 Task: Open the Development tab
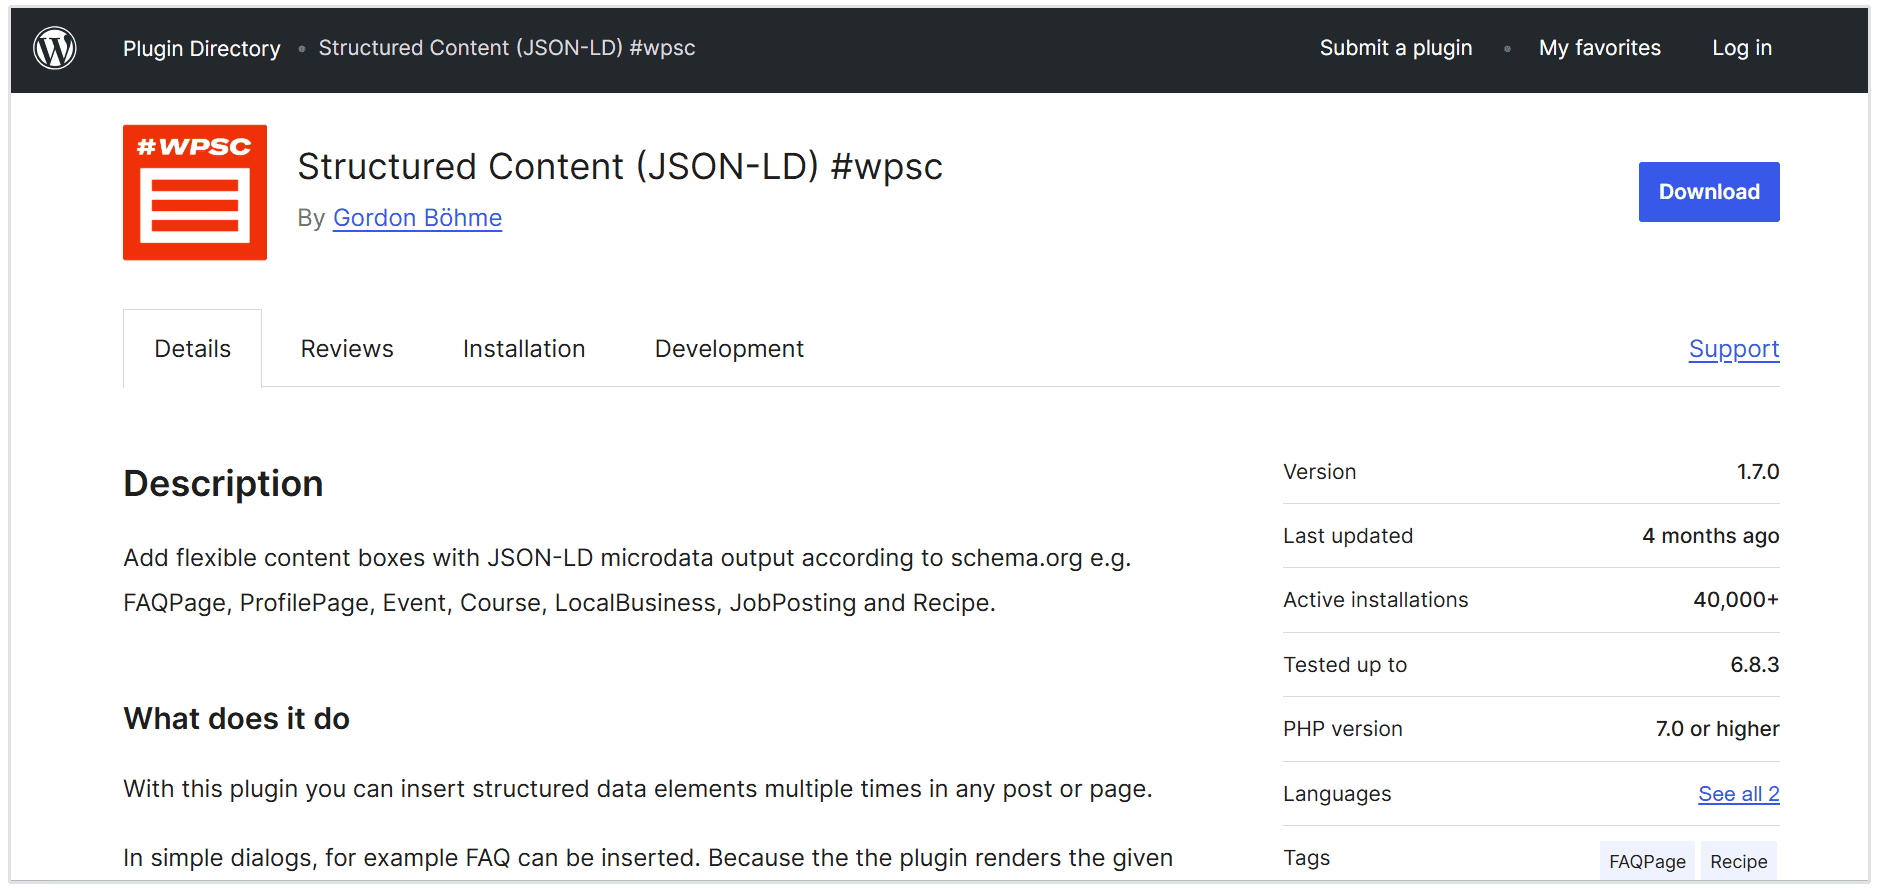coord(729,349)
